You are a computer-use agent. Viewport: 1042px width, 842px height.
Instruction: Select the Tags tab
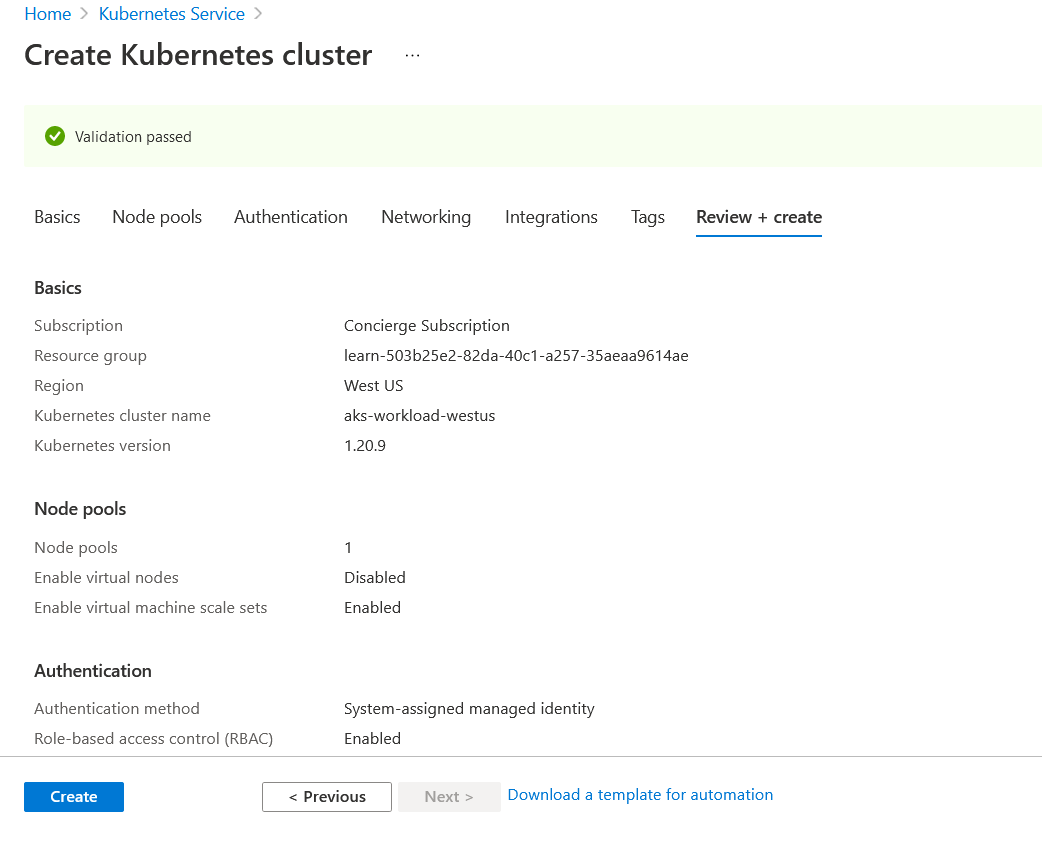pyautogui.click(x=648, y=217)
